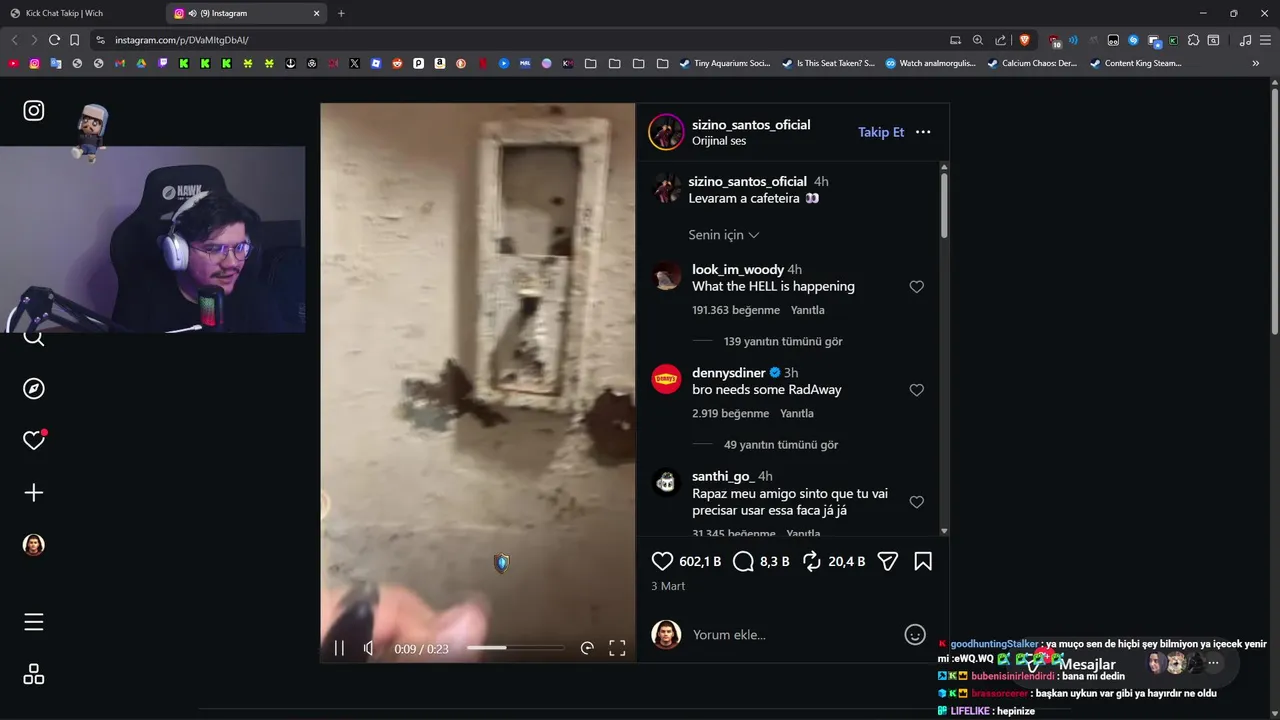Open the Brave Shields lion icon
This screenshot has height=720, width=1280.
point(1024,40)
